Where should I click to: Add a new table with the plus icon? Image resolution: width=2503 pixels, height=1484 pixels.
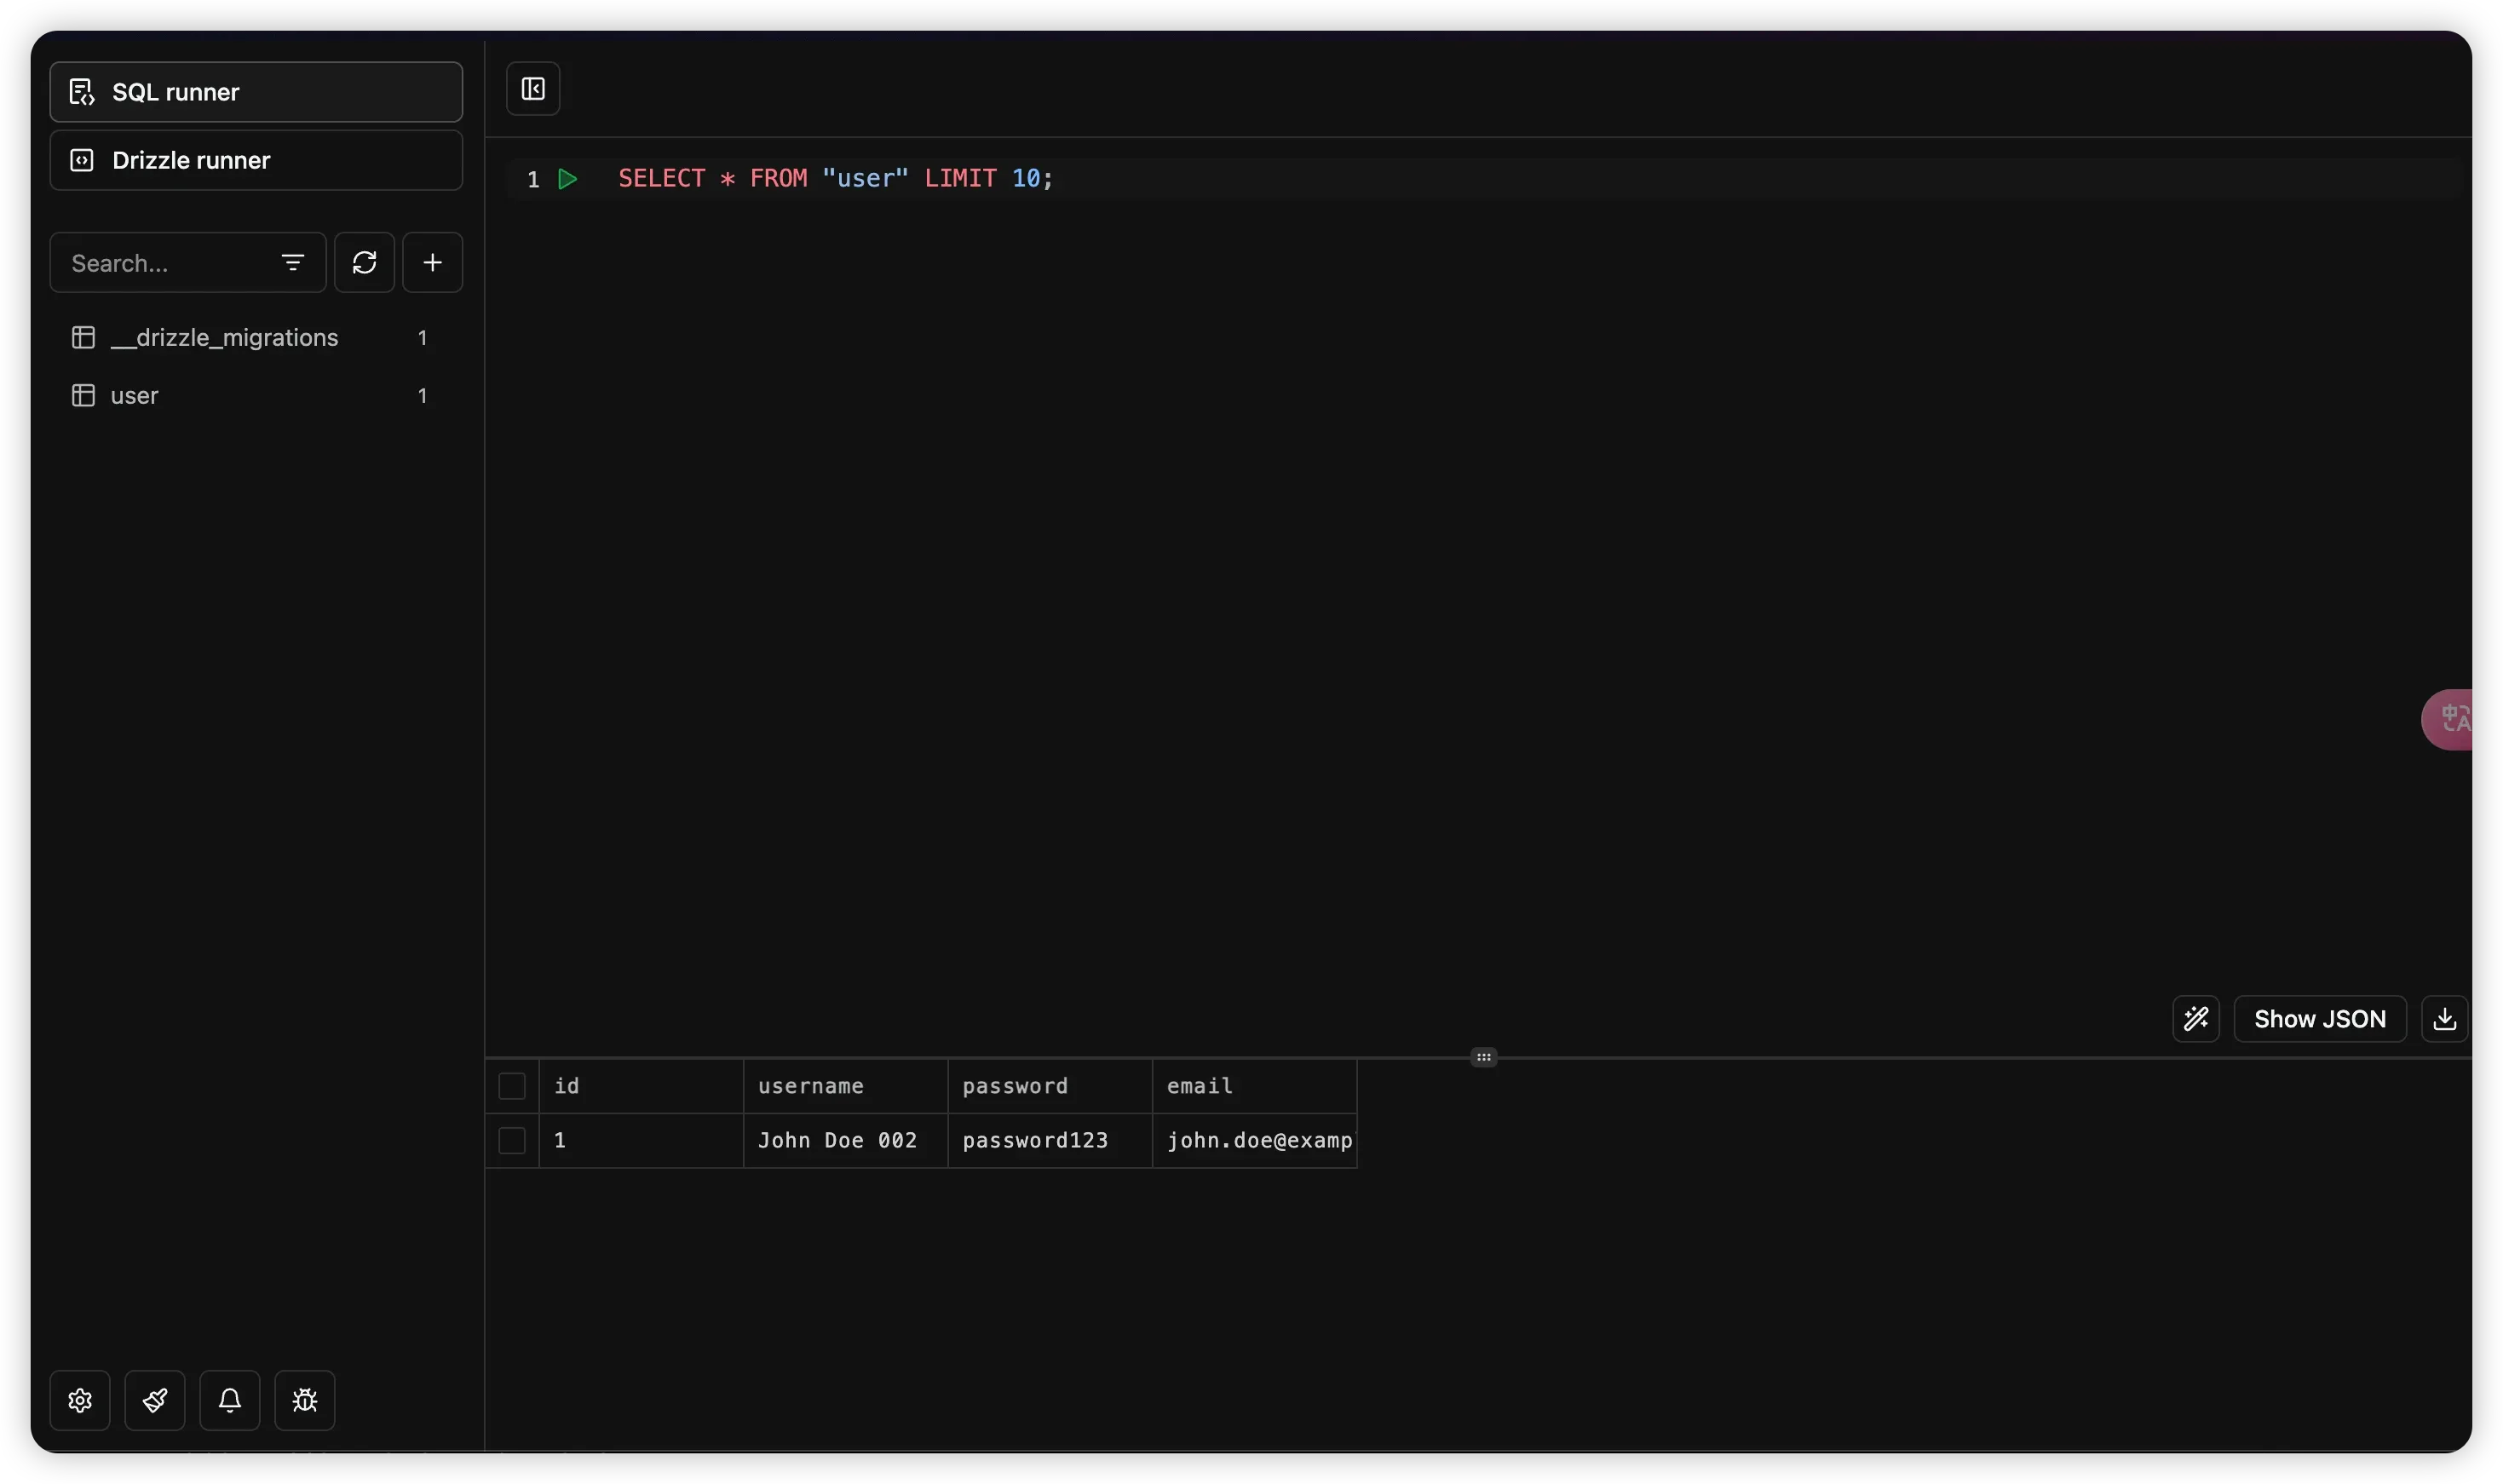(432, 263)
